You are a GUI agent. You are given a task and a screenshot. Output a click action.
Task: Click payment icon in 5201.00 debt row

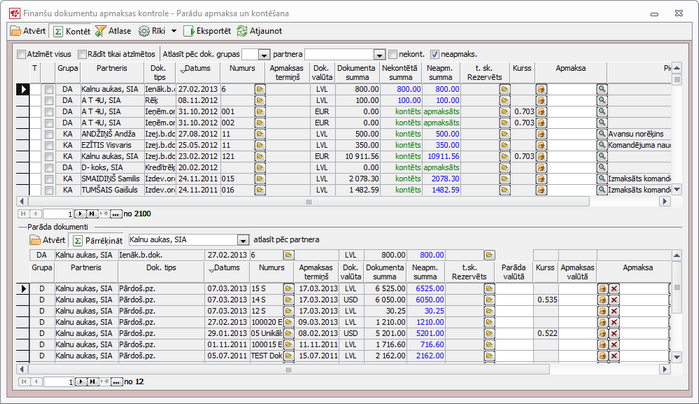pyautogui.click(x=603, y=333)
